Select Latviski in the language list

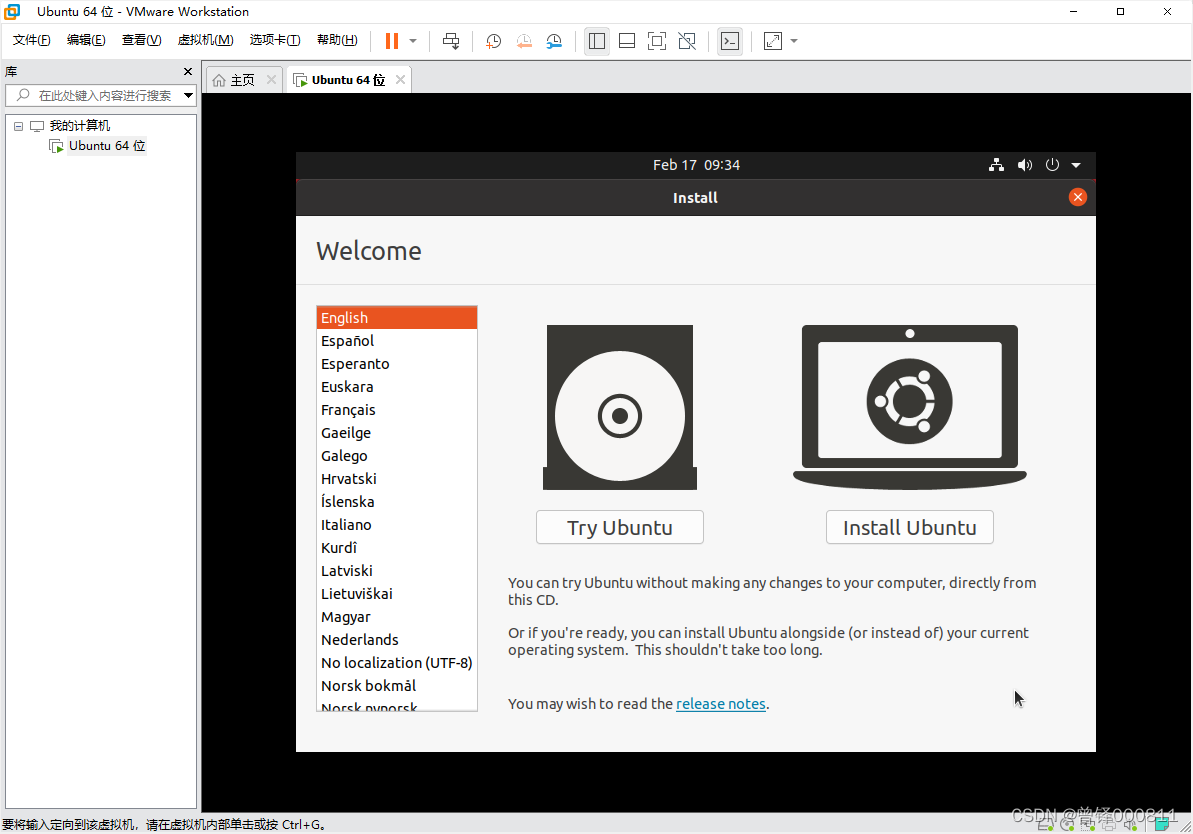pos(396,571)
